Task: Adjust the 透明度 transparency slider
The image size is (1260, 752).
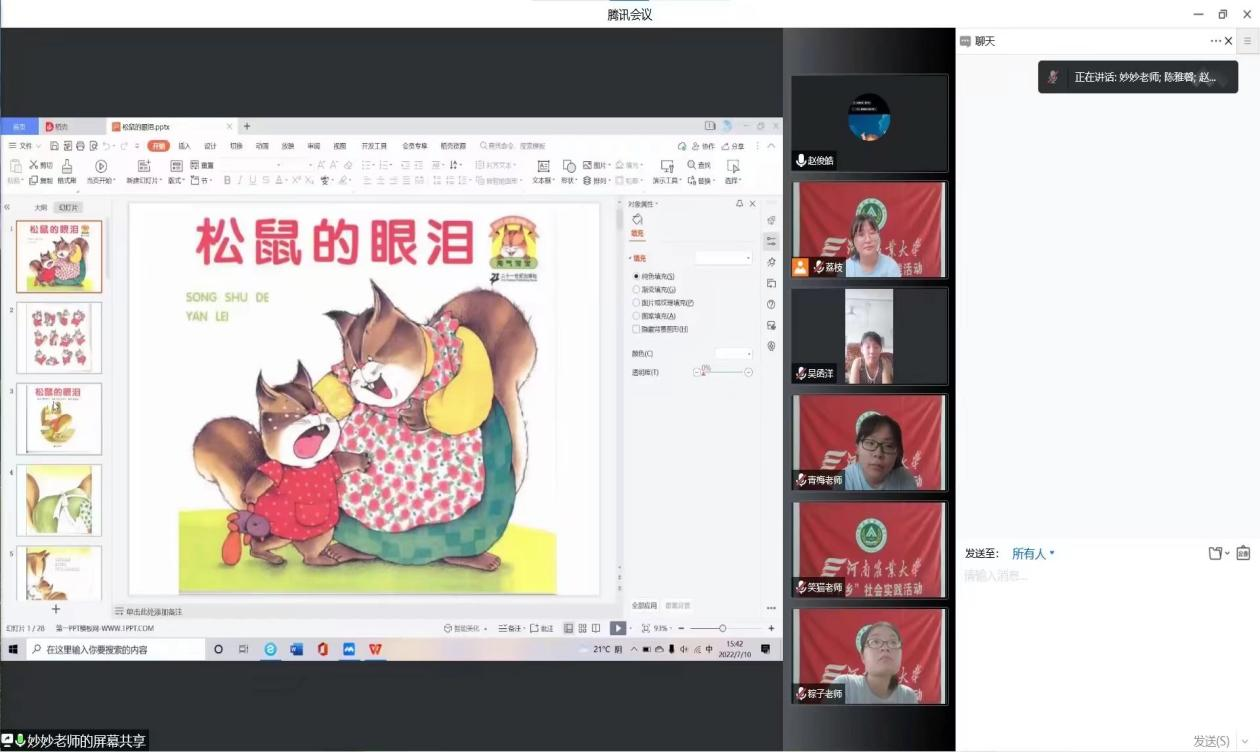Action: (704, 370)
